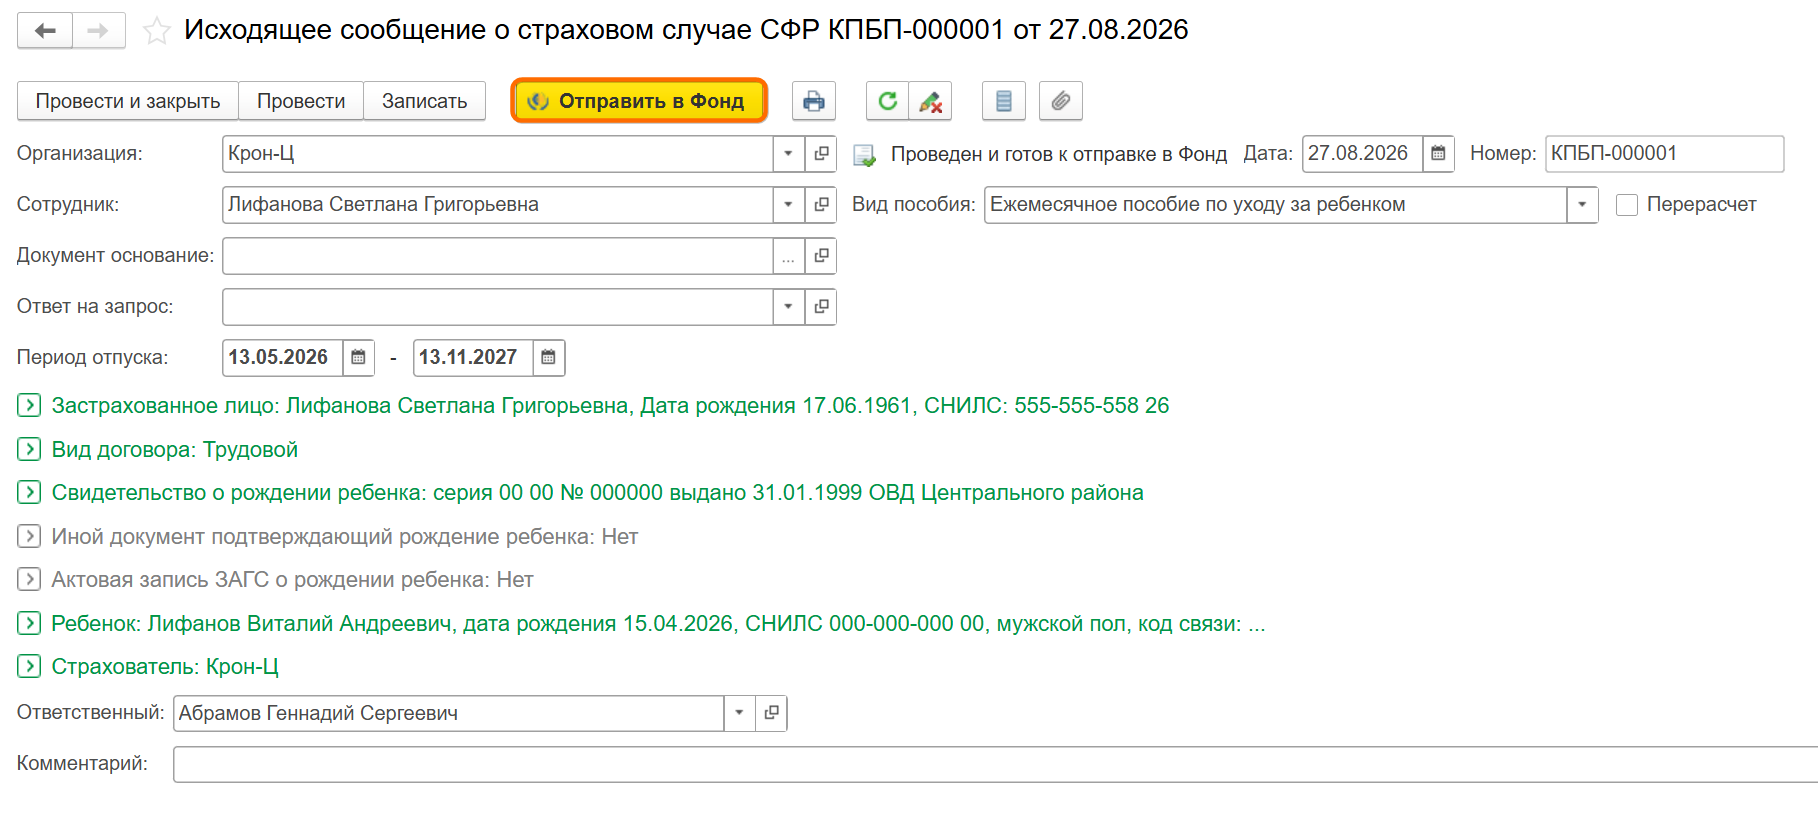The image size is (1818, 837).
Task: Open the Ответственный dropdown list
Action: point(739,713)
